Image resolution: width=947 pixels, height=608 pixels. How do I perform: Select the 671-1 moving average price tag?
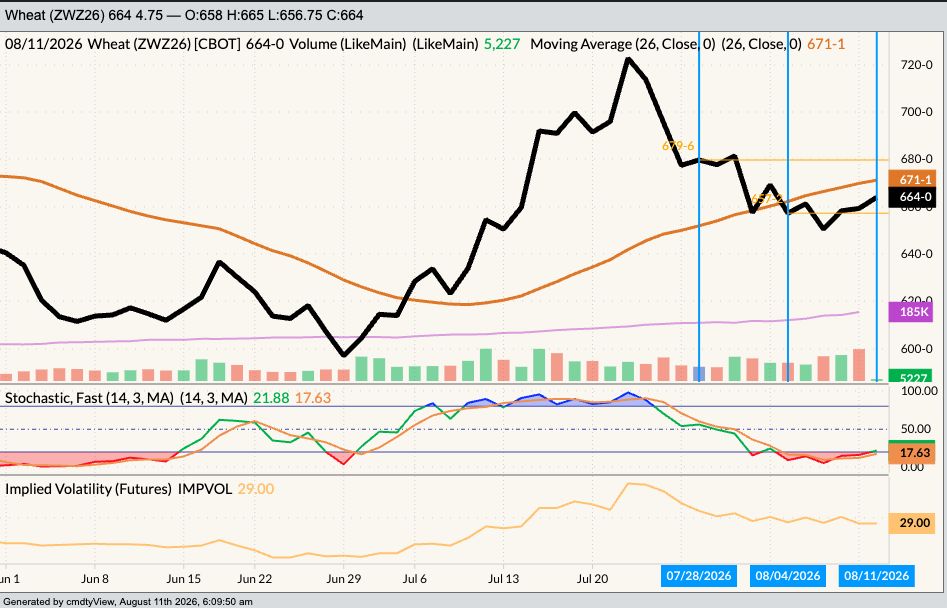[912, 179]
